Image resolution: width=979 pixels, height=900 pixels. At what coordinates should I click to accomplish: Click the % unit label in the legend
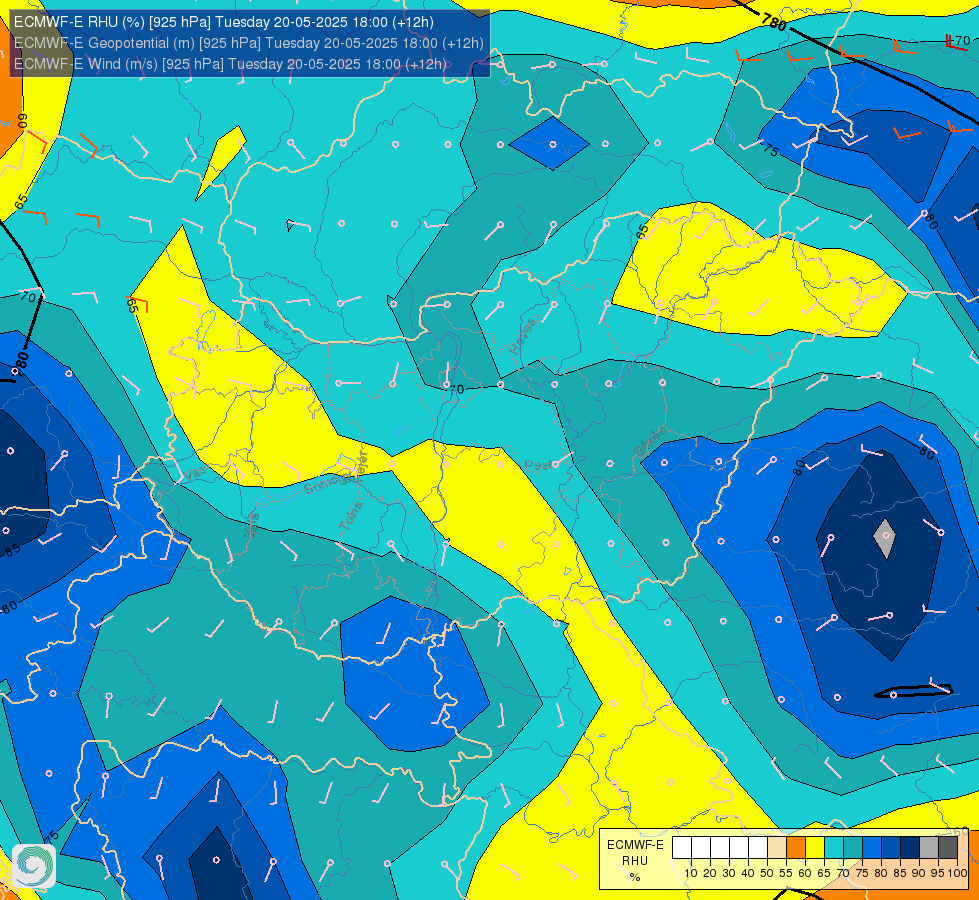pos(635,877)
